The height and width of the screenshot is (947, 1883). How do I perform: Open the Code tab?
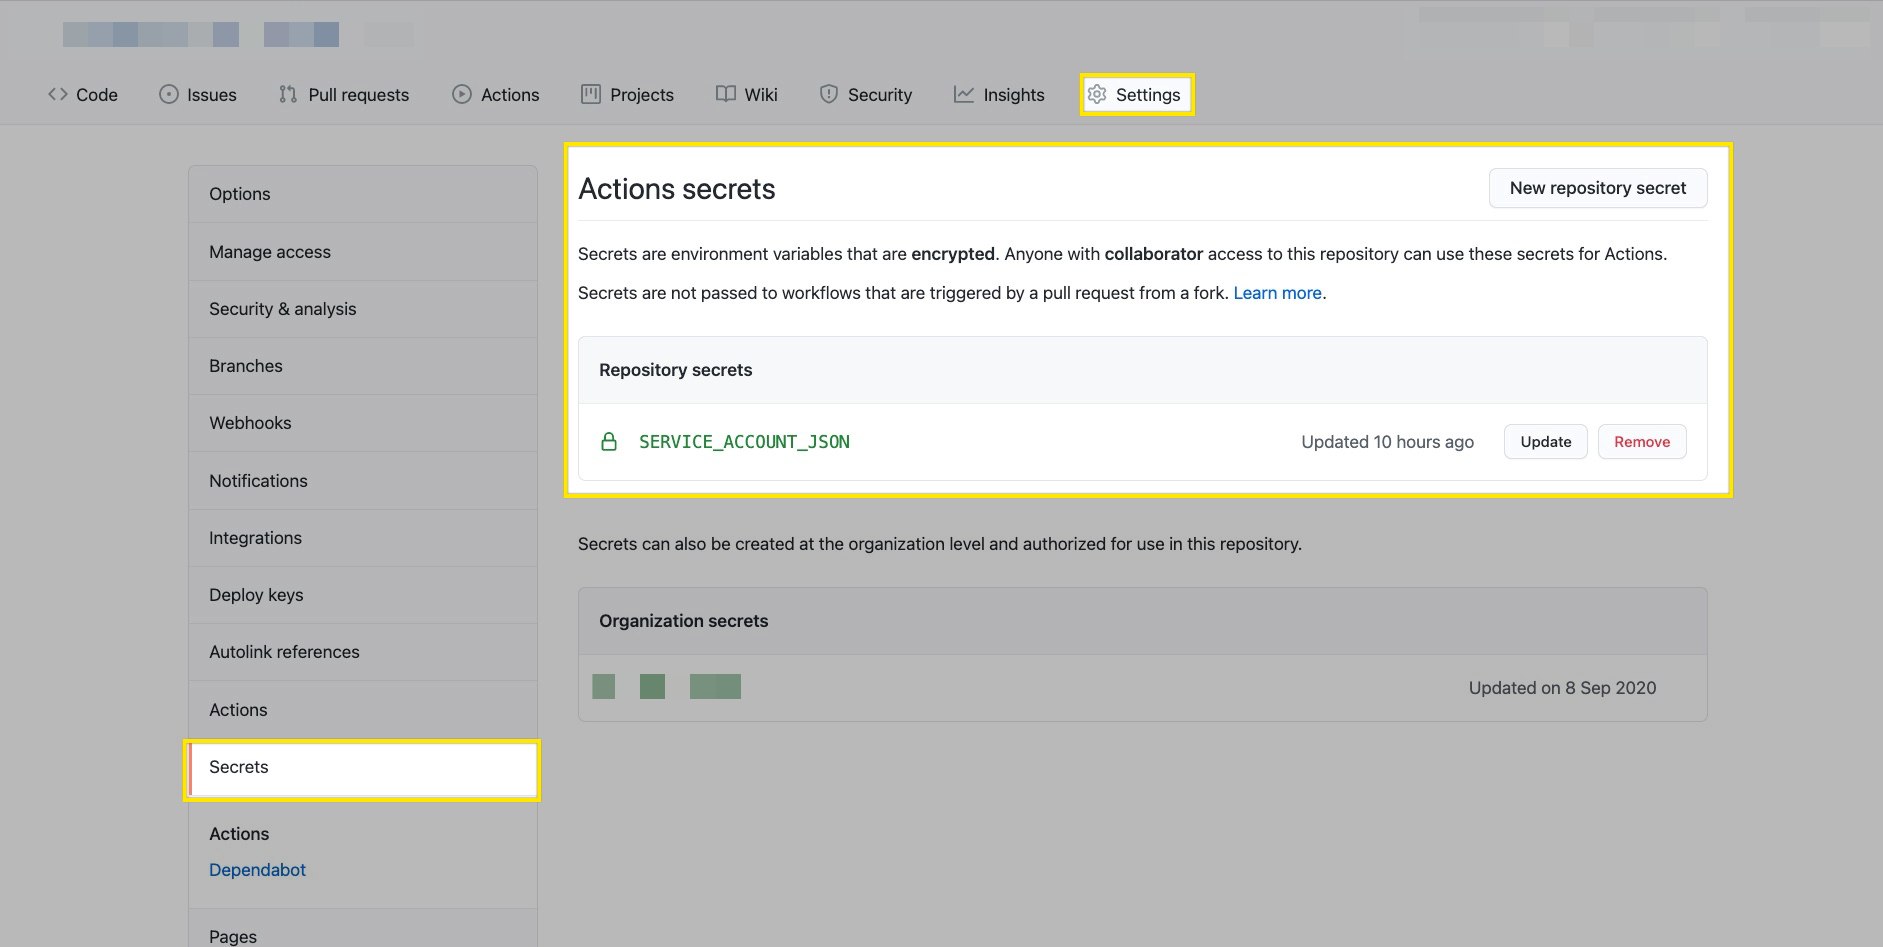pyautogui.click(x=83, y=94)
